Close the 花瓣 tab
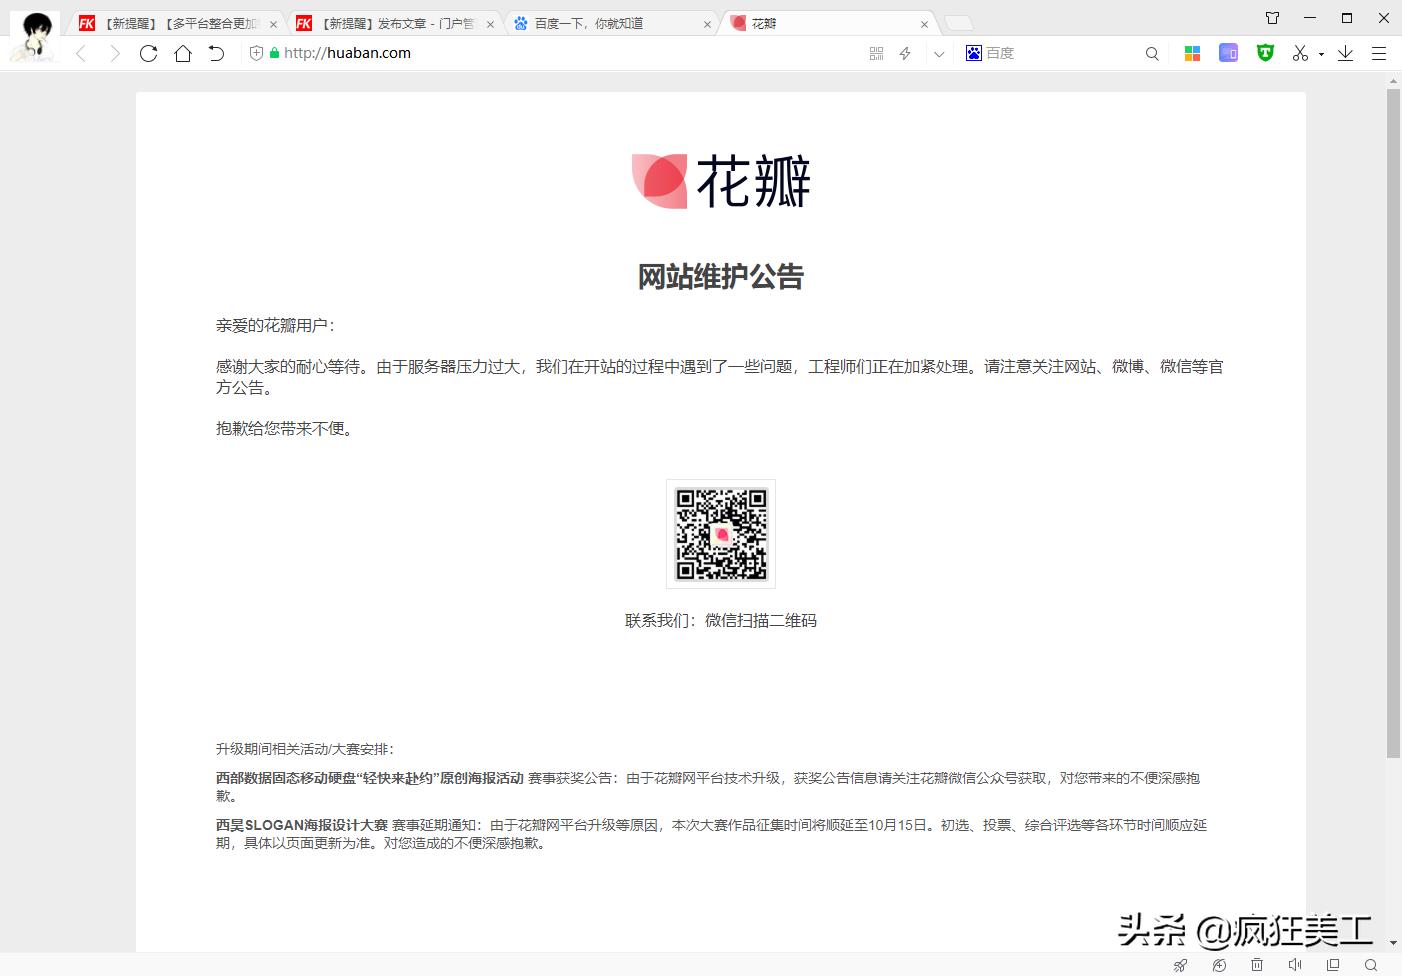This screenshot has width=1402, height=976. [924, 24]
